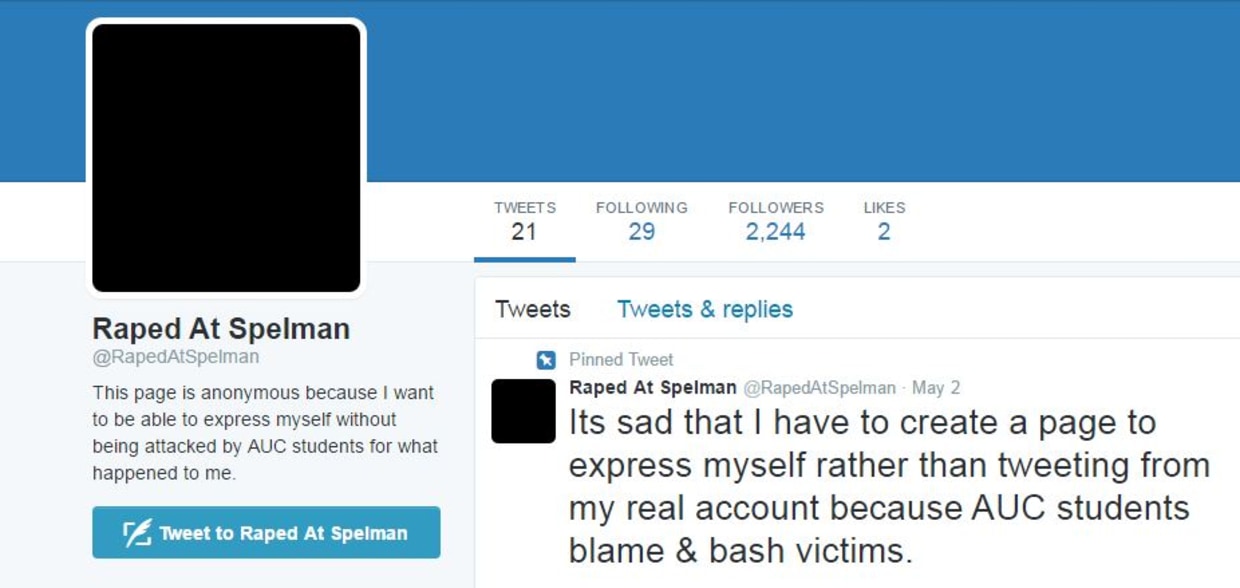This screenshot has width=1240, height=588.
Task: Click the pinned tweet pin icon
Action: pos(546,360)
